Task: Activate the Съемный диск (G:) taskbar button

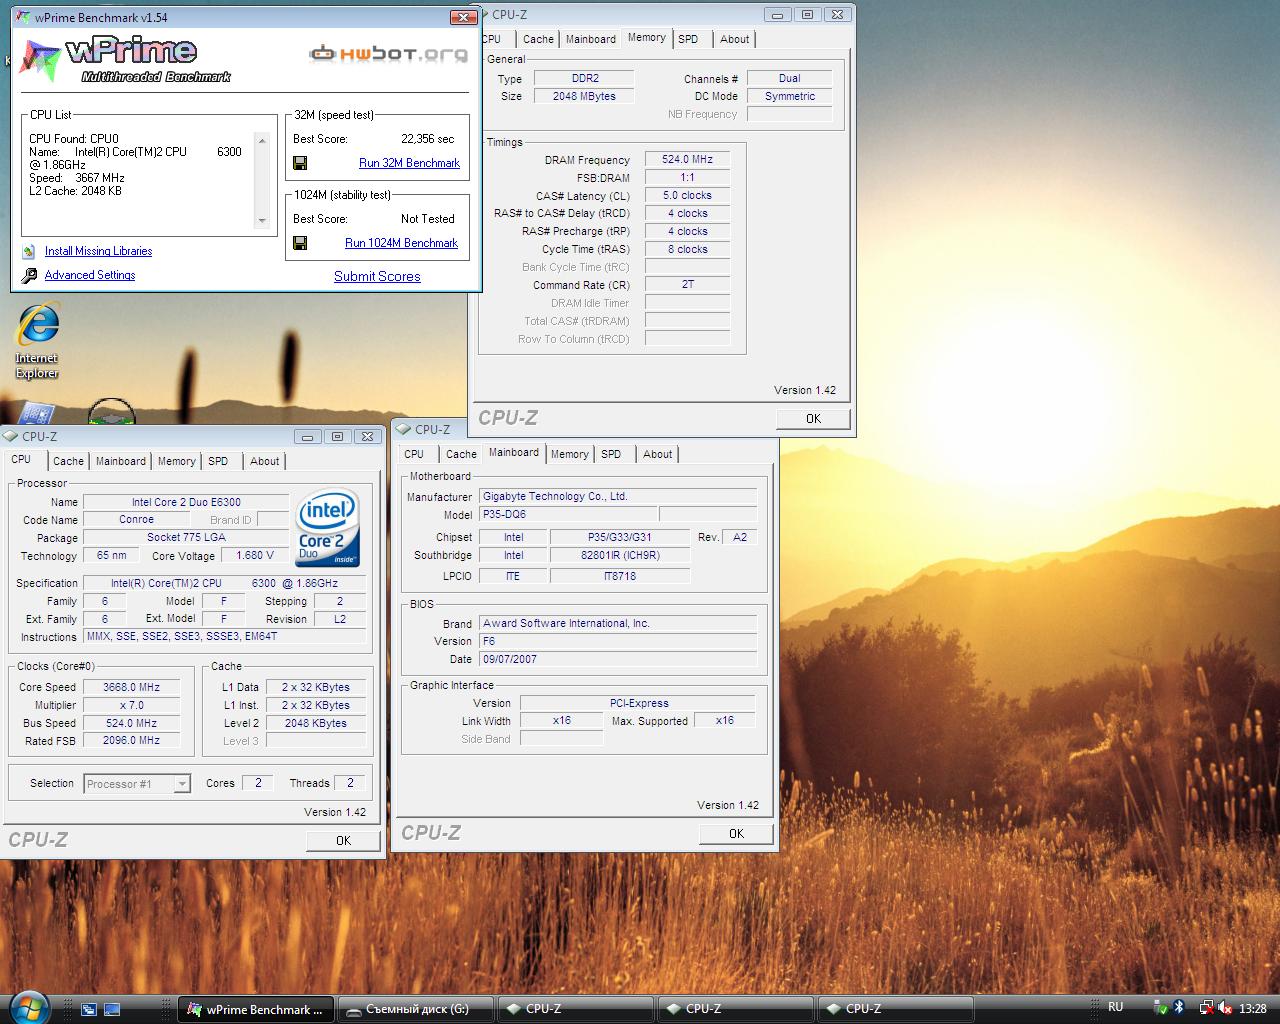Action: click(415, 1009)
